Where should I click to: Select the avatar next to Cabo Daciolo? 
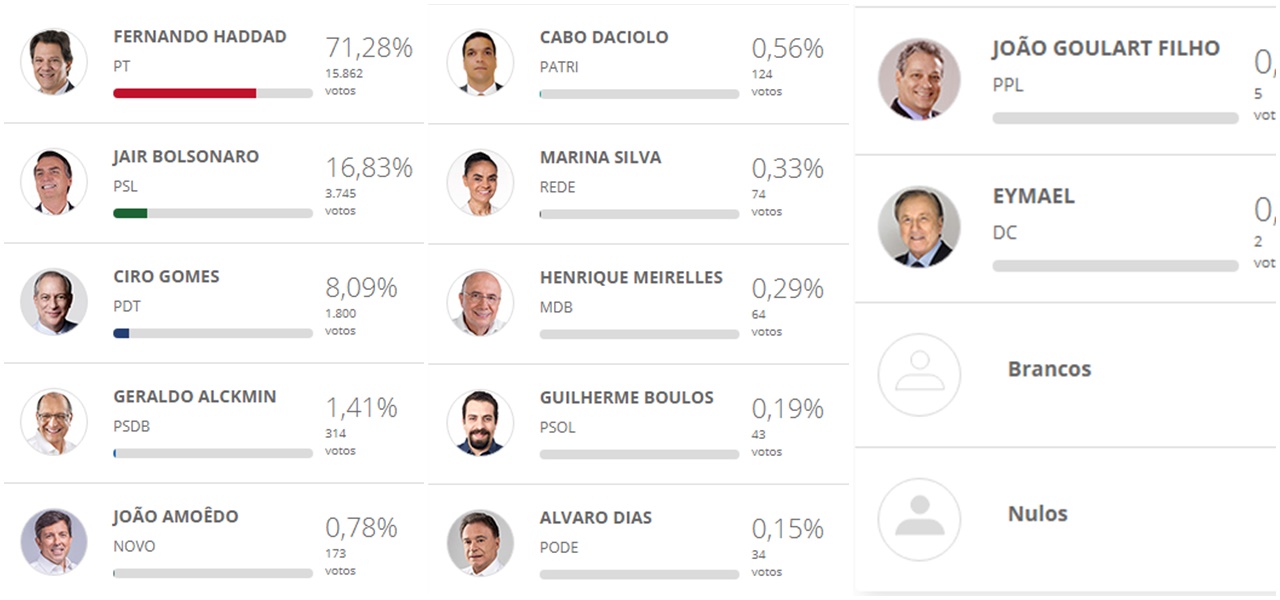[480, 63]
